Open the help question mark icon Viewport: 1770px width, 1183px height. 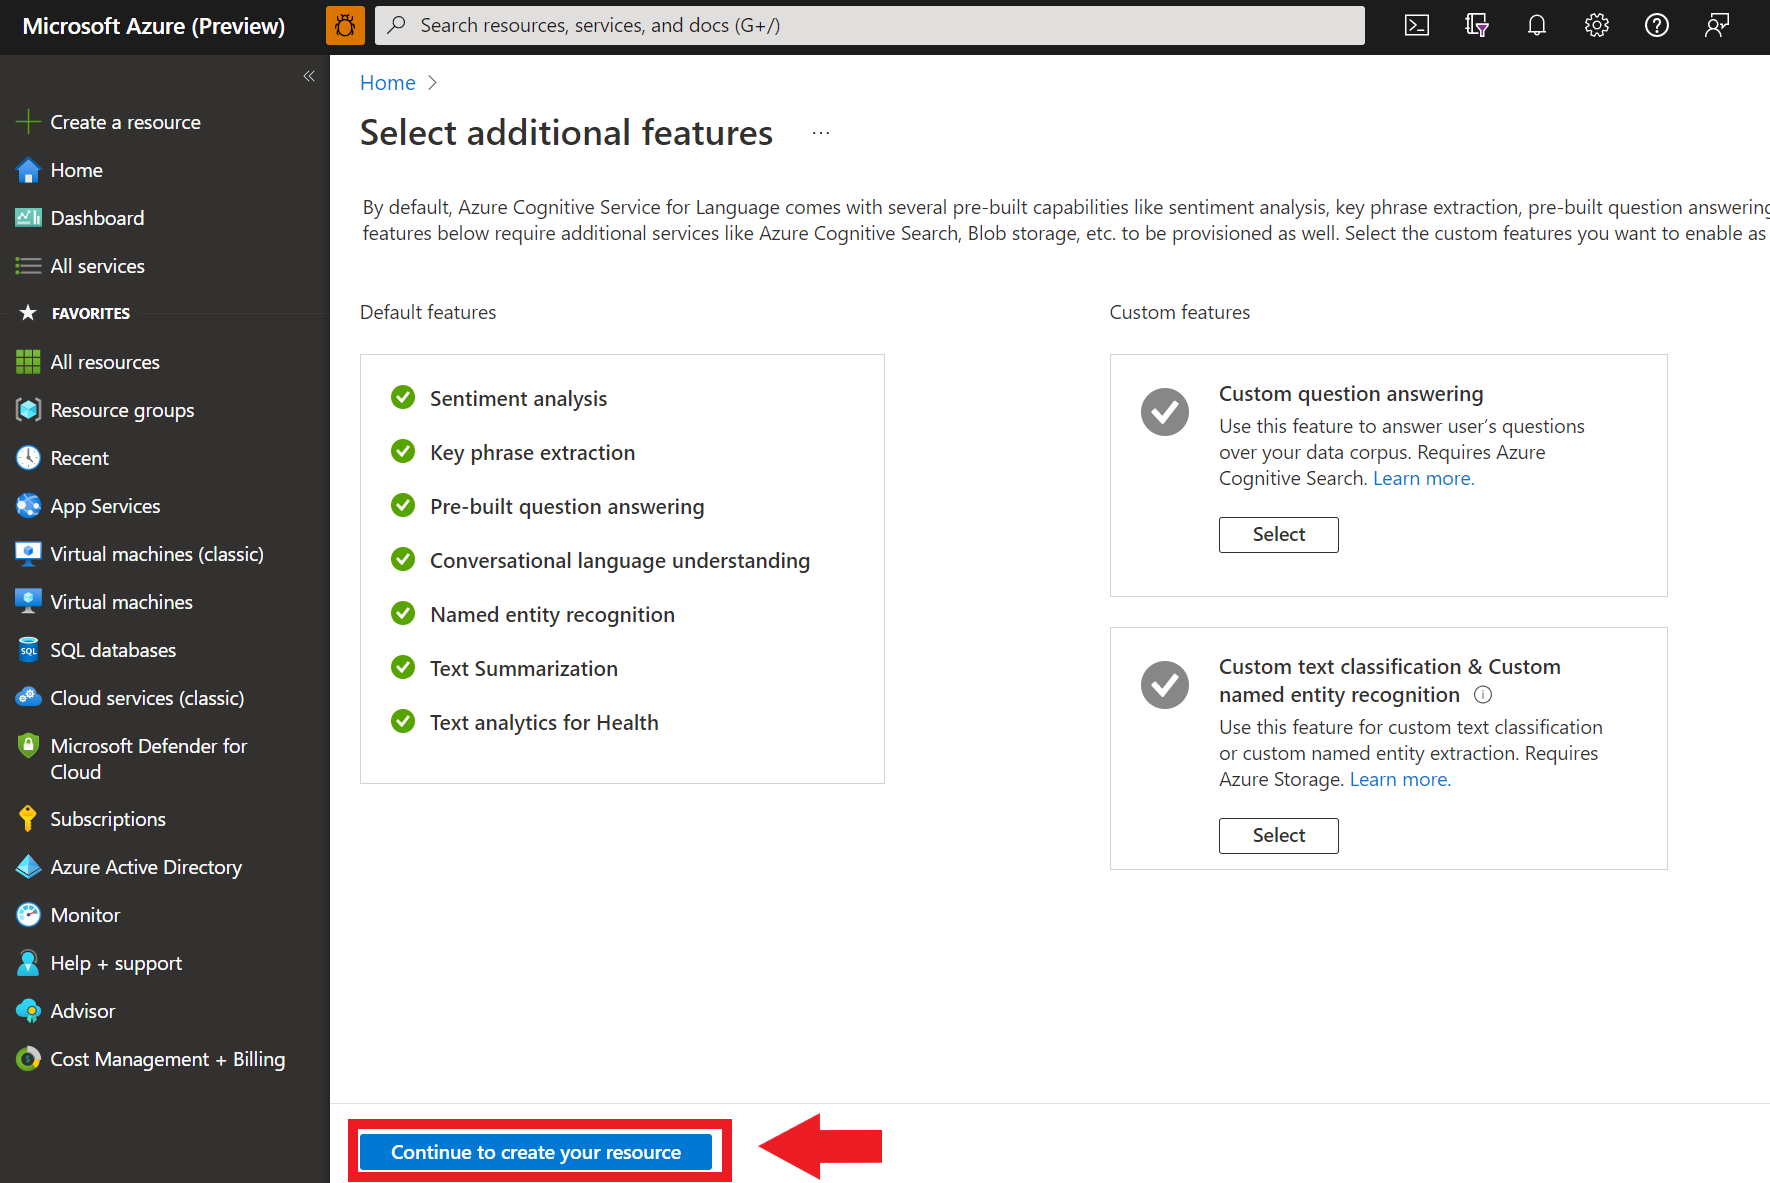pos(1657,26)
